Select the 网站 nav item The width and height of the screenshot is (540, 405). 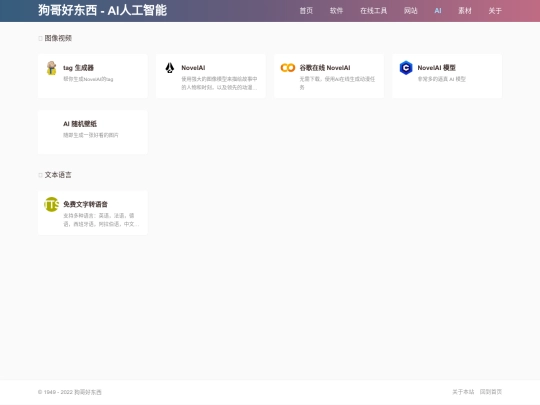point(411,11)
